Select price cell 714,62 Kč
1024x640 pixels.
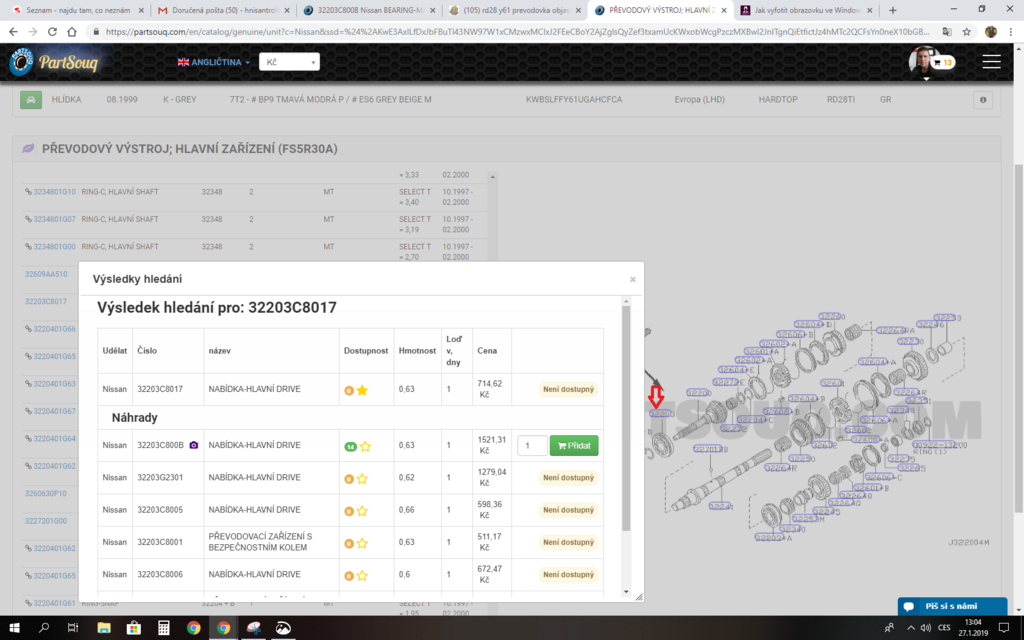[x=490, y=389]
